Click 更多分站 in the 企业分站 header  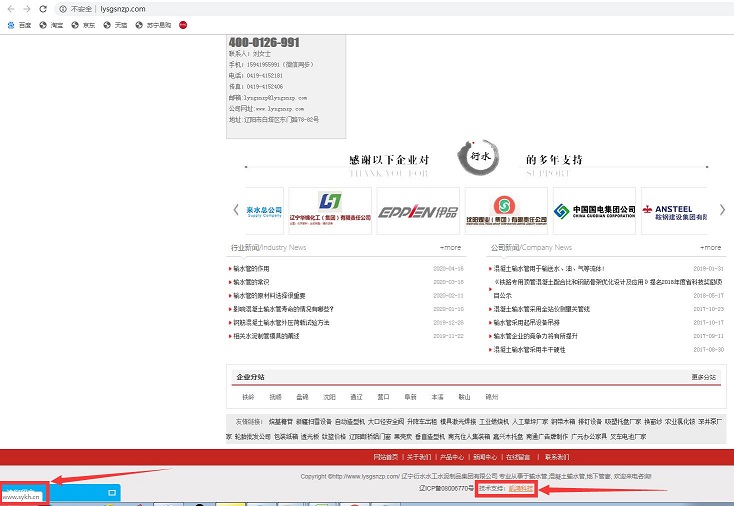tap(704, 377)
